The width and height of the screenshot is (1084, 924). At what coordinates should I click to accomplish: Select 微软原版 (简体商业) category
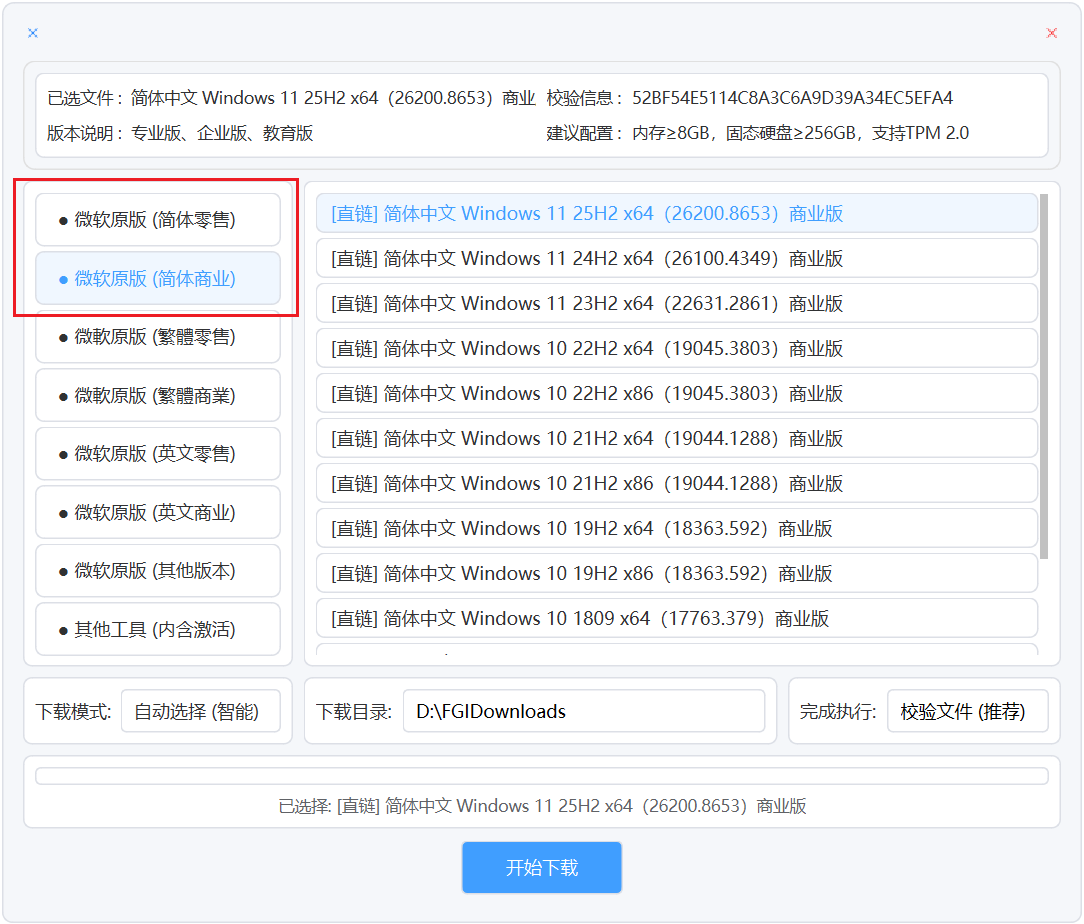click(158, 279)
